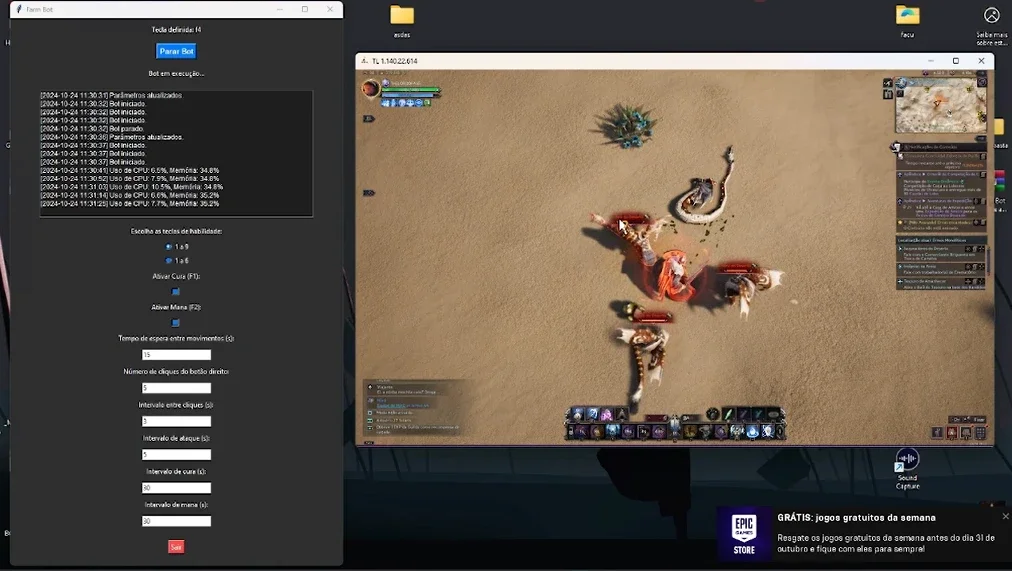Click the first character icon in game's bottom-right menu
Viewport: 1012px width, 571px height.
[937, 433]
